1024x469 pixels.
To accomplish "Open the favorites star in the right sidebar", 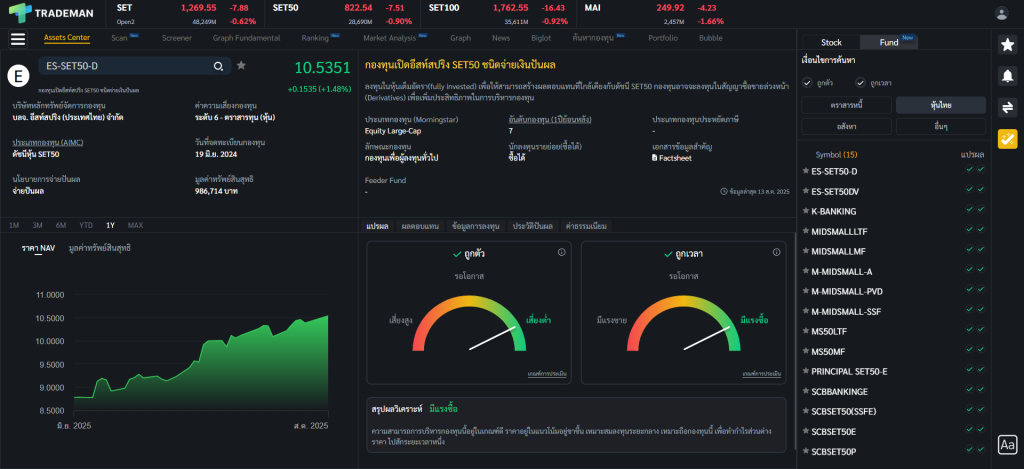I will 1007,44.
